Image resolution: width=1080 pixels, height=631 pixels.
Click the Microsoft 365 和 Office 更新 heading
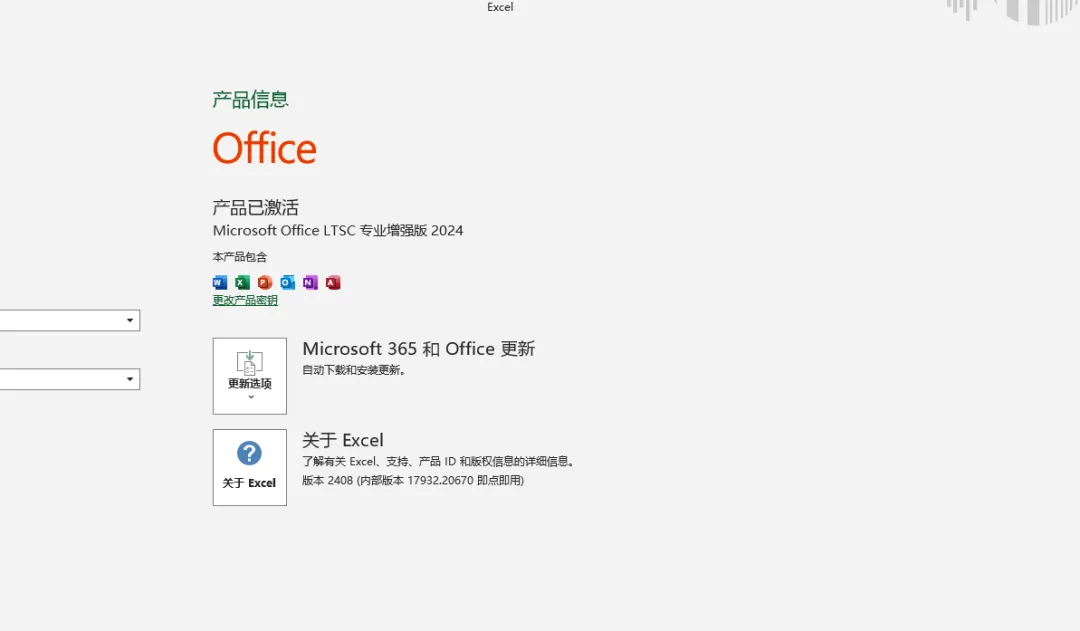(419, 349)
